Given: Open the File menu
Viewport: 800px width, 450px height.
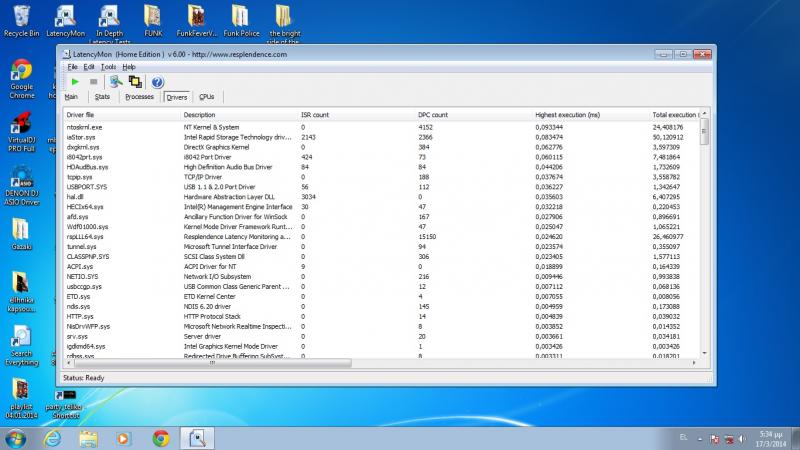Looking at the screenshot, I should [72, 66].
